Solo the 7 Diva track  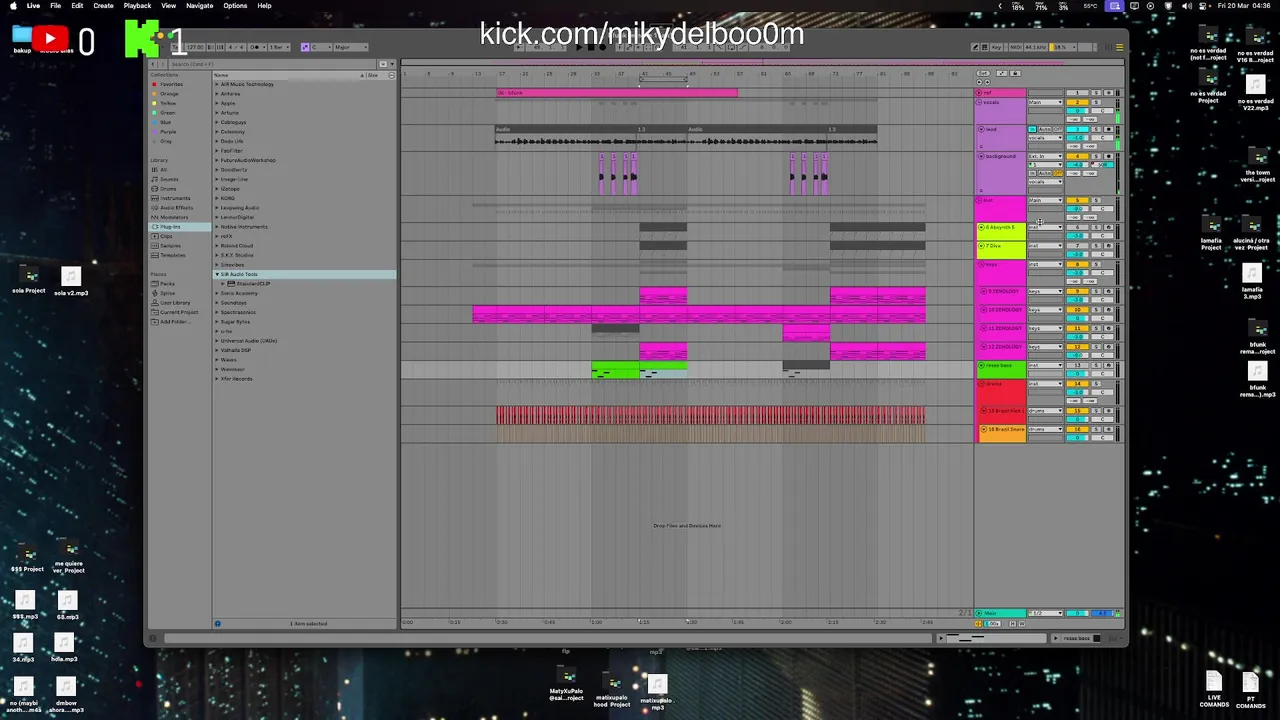click(1096, 246)
